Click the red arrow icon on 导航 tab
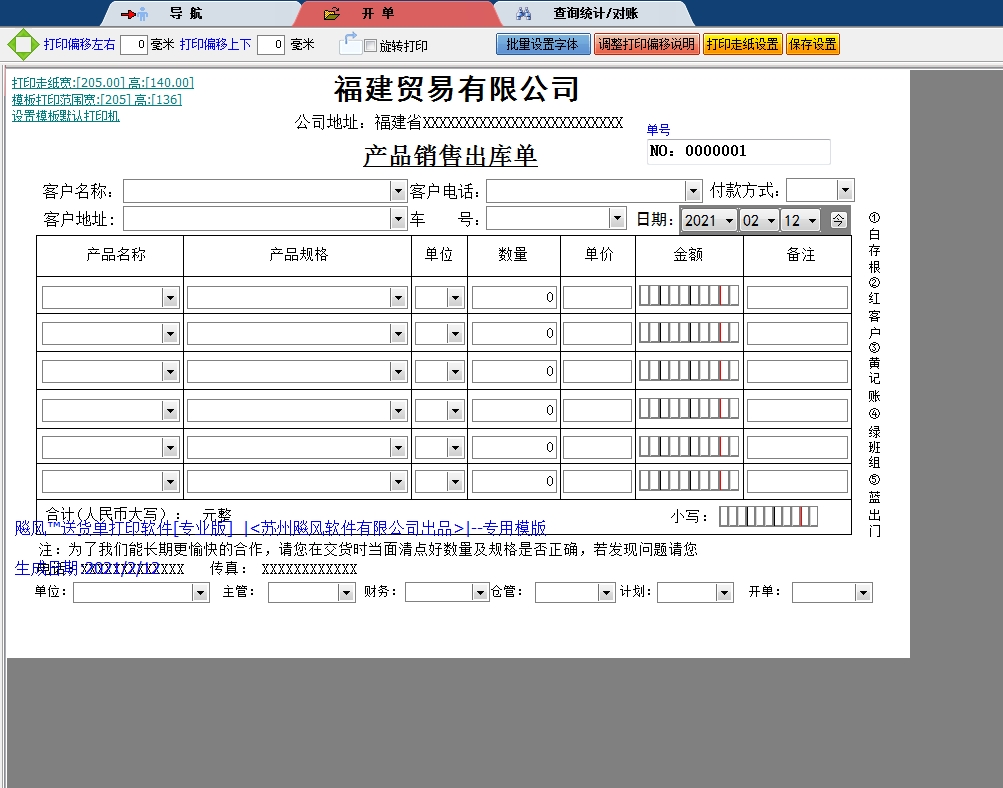Screen dimensions: 1003x788 pyautogui.click(x=128, y=13)
